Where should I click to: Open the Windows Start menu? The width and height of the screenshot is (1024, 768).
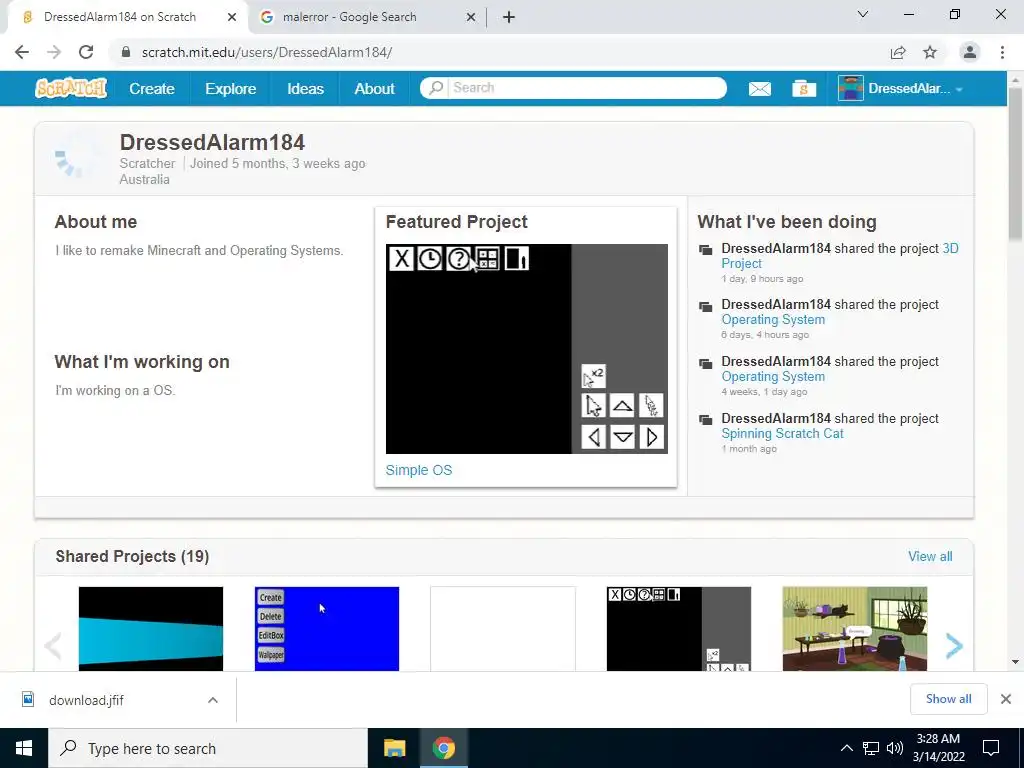tap(24, 748)
